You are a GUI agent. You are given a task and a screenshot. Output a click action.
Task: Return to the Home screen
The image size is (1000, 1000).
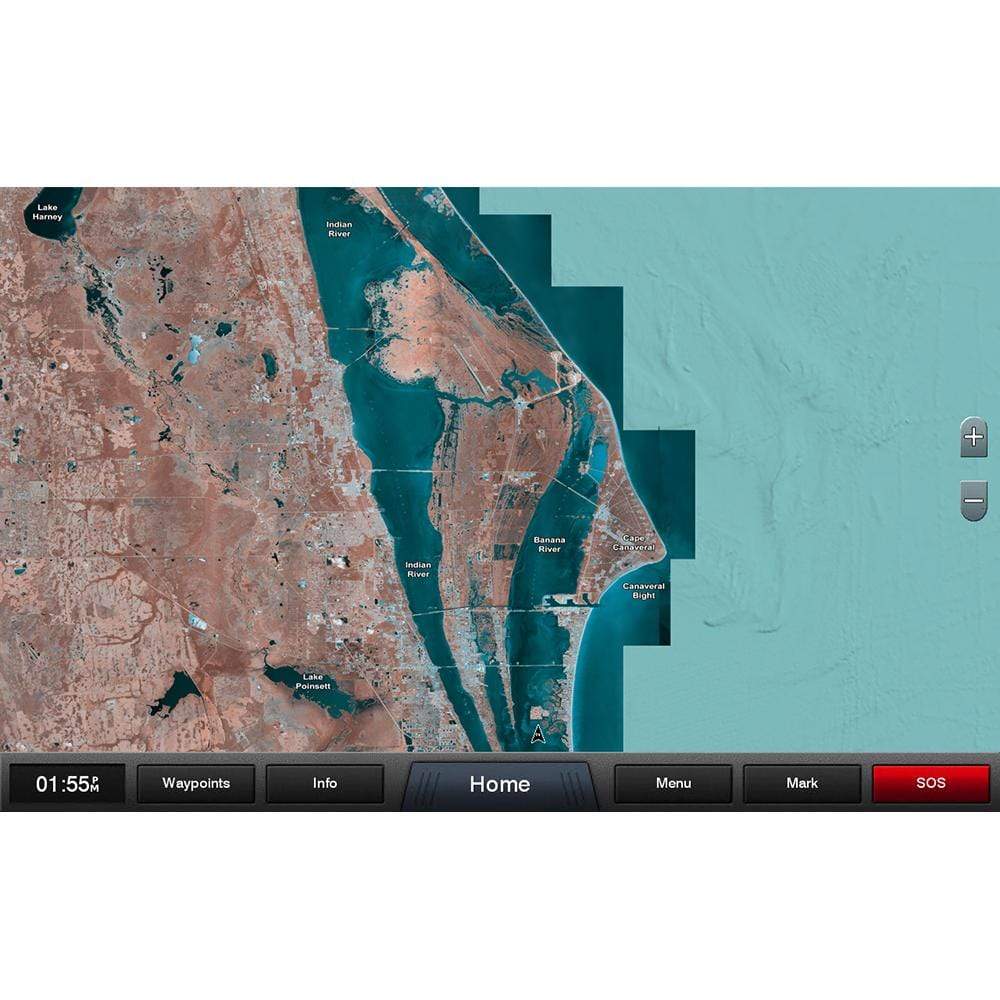(499, 785)
